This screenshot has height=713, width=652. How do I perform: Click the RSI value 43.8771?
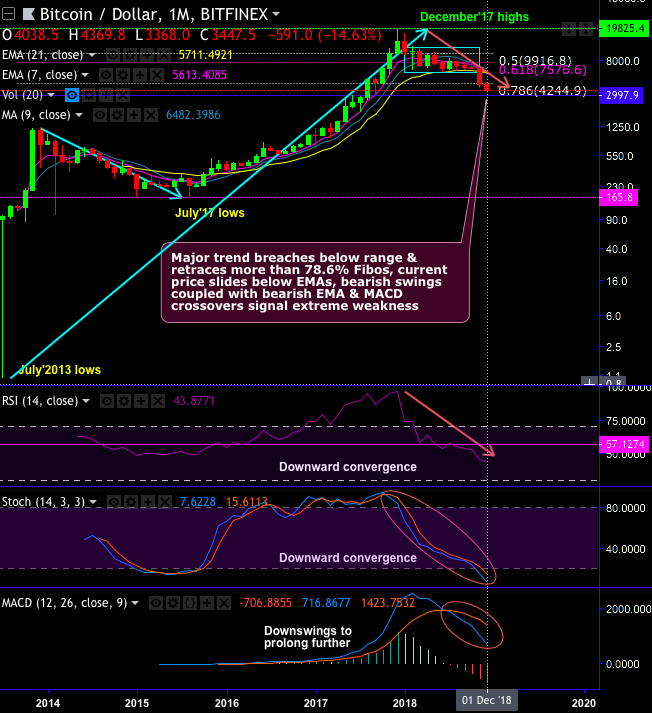[x=194, y=401]
